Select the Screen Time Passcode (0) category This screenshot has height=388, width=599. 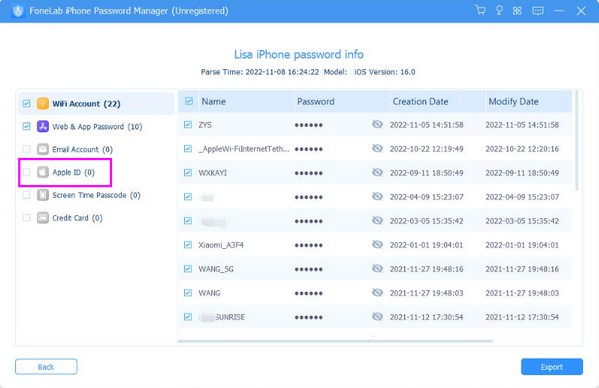tap(96, 196)
